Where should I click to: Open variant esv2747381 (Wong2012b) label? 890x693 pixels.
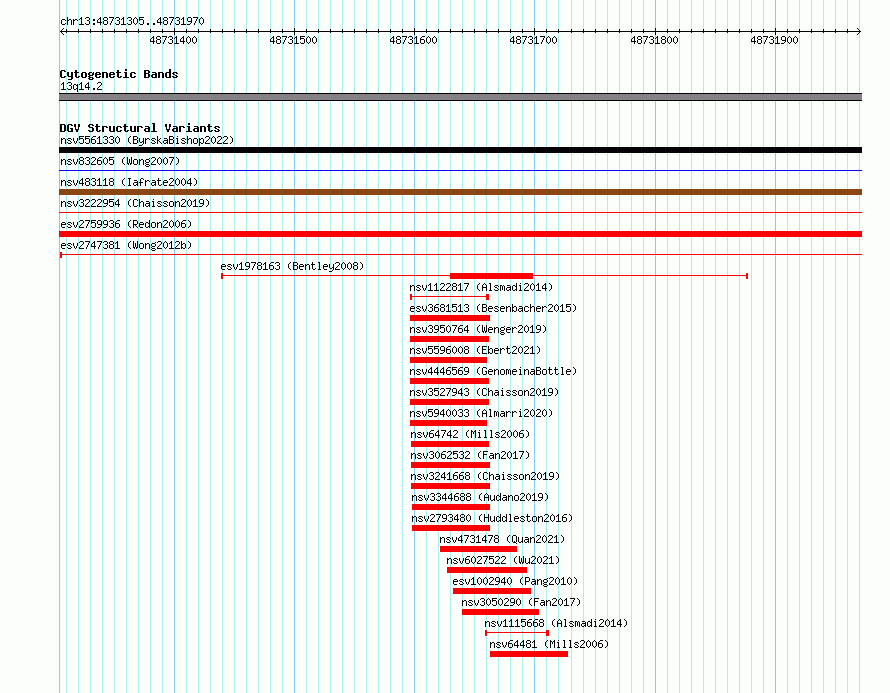tap(126, 245)
